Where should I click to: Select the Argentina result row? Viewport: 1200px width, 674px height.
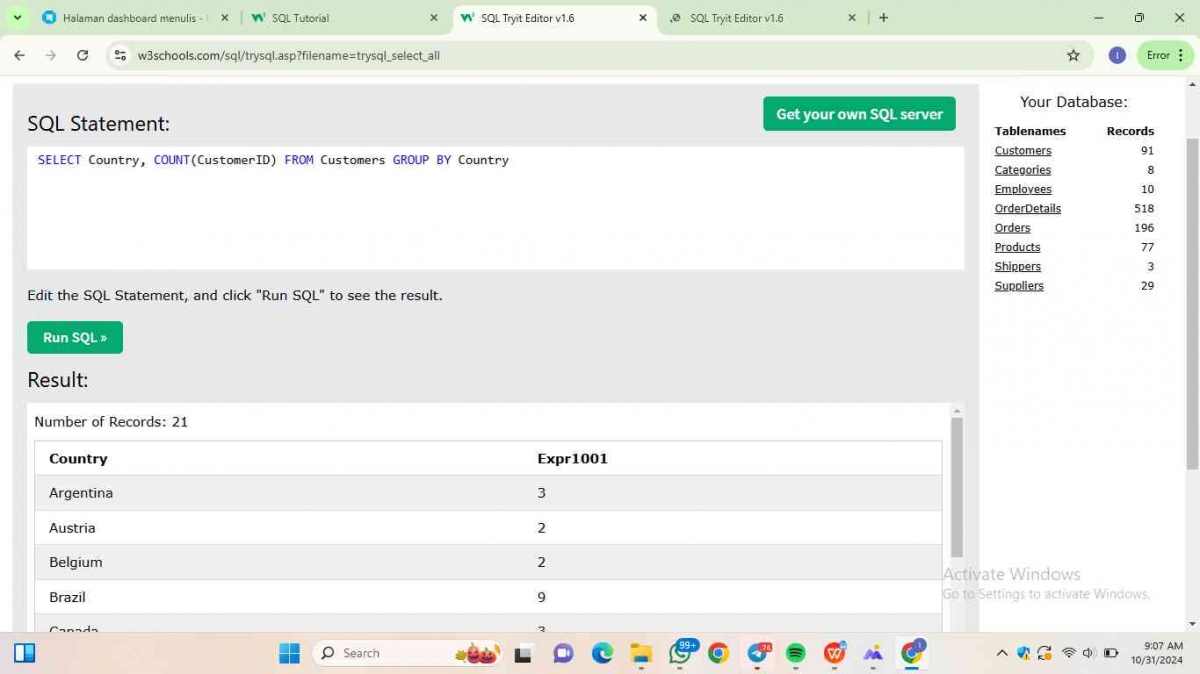pyautogui.click(x=488, y=493)
